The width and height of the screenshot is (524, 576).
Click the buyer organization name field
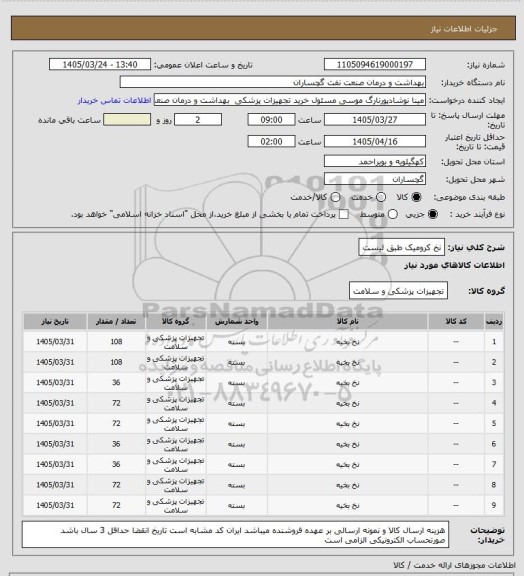coord(273,82)
